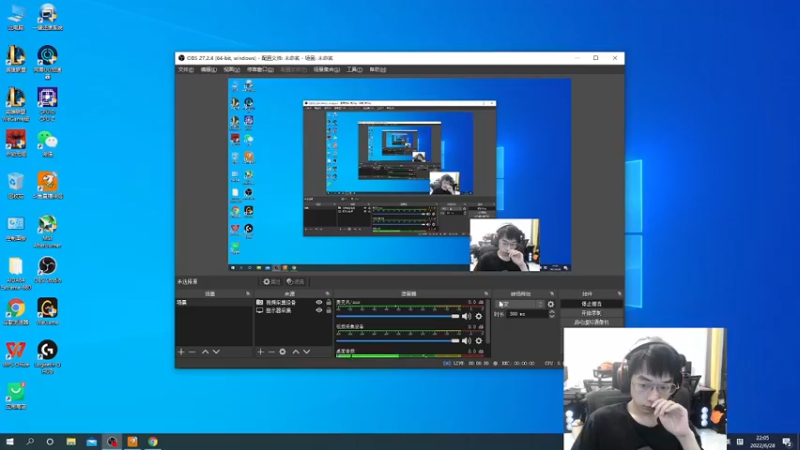Viewport: 800px width, 450px height.
Task: Open the scene transition type dropdown
Action: 519,304
